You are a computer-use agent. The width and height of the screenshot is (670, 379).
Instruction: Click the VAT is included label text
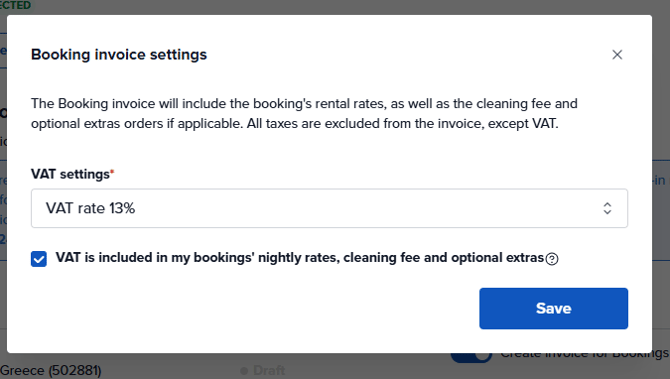300,258
